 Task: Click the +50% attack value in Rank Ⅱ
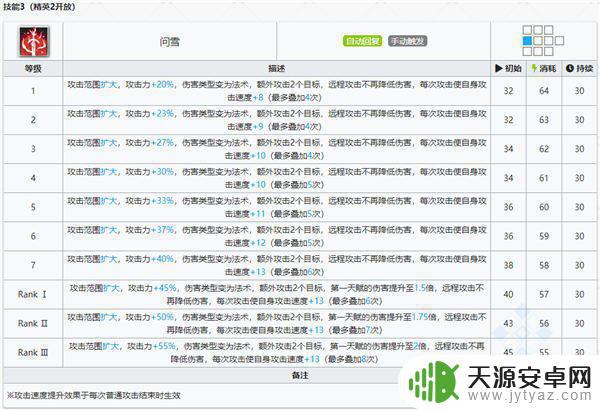163,317
